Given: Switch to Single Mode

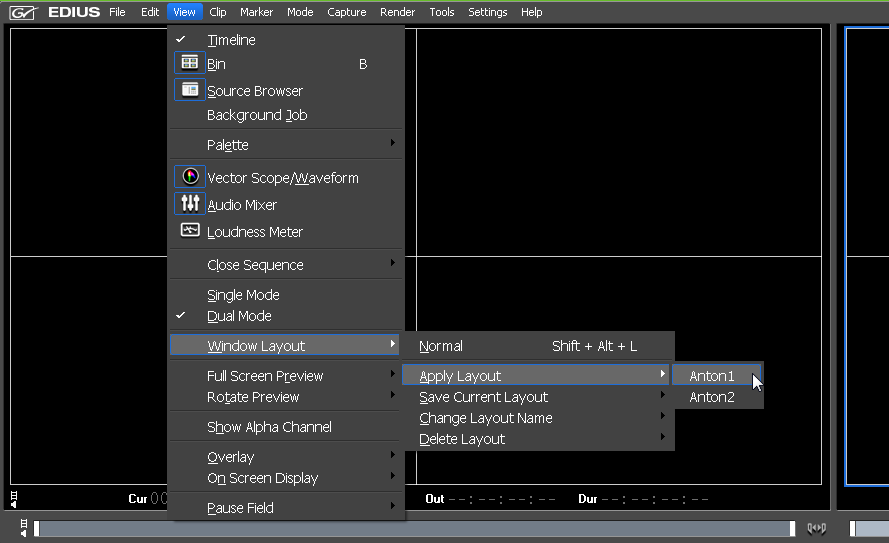Looking at the screenshot, I should (243, 295).
